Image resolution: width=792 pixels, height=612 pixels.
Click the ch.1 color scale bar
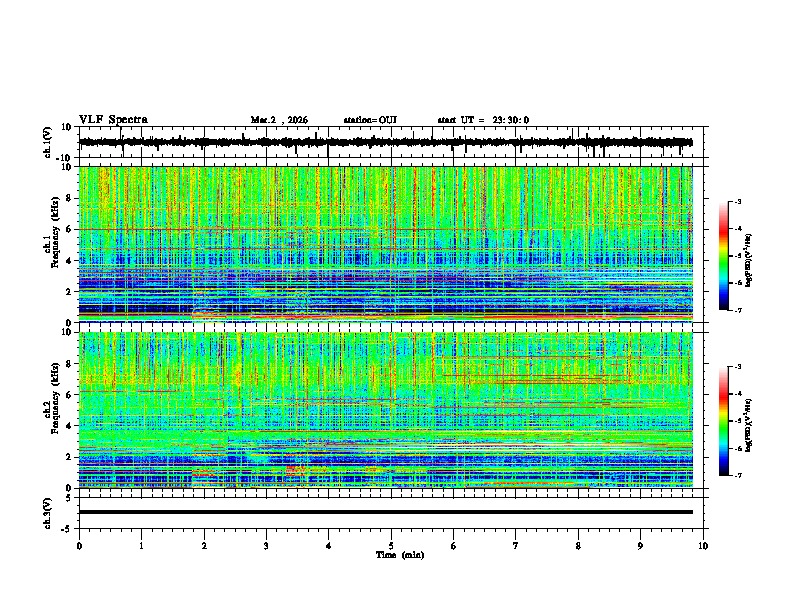(x=724, y=256)
